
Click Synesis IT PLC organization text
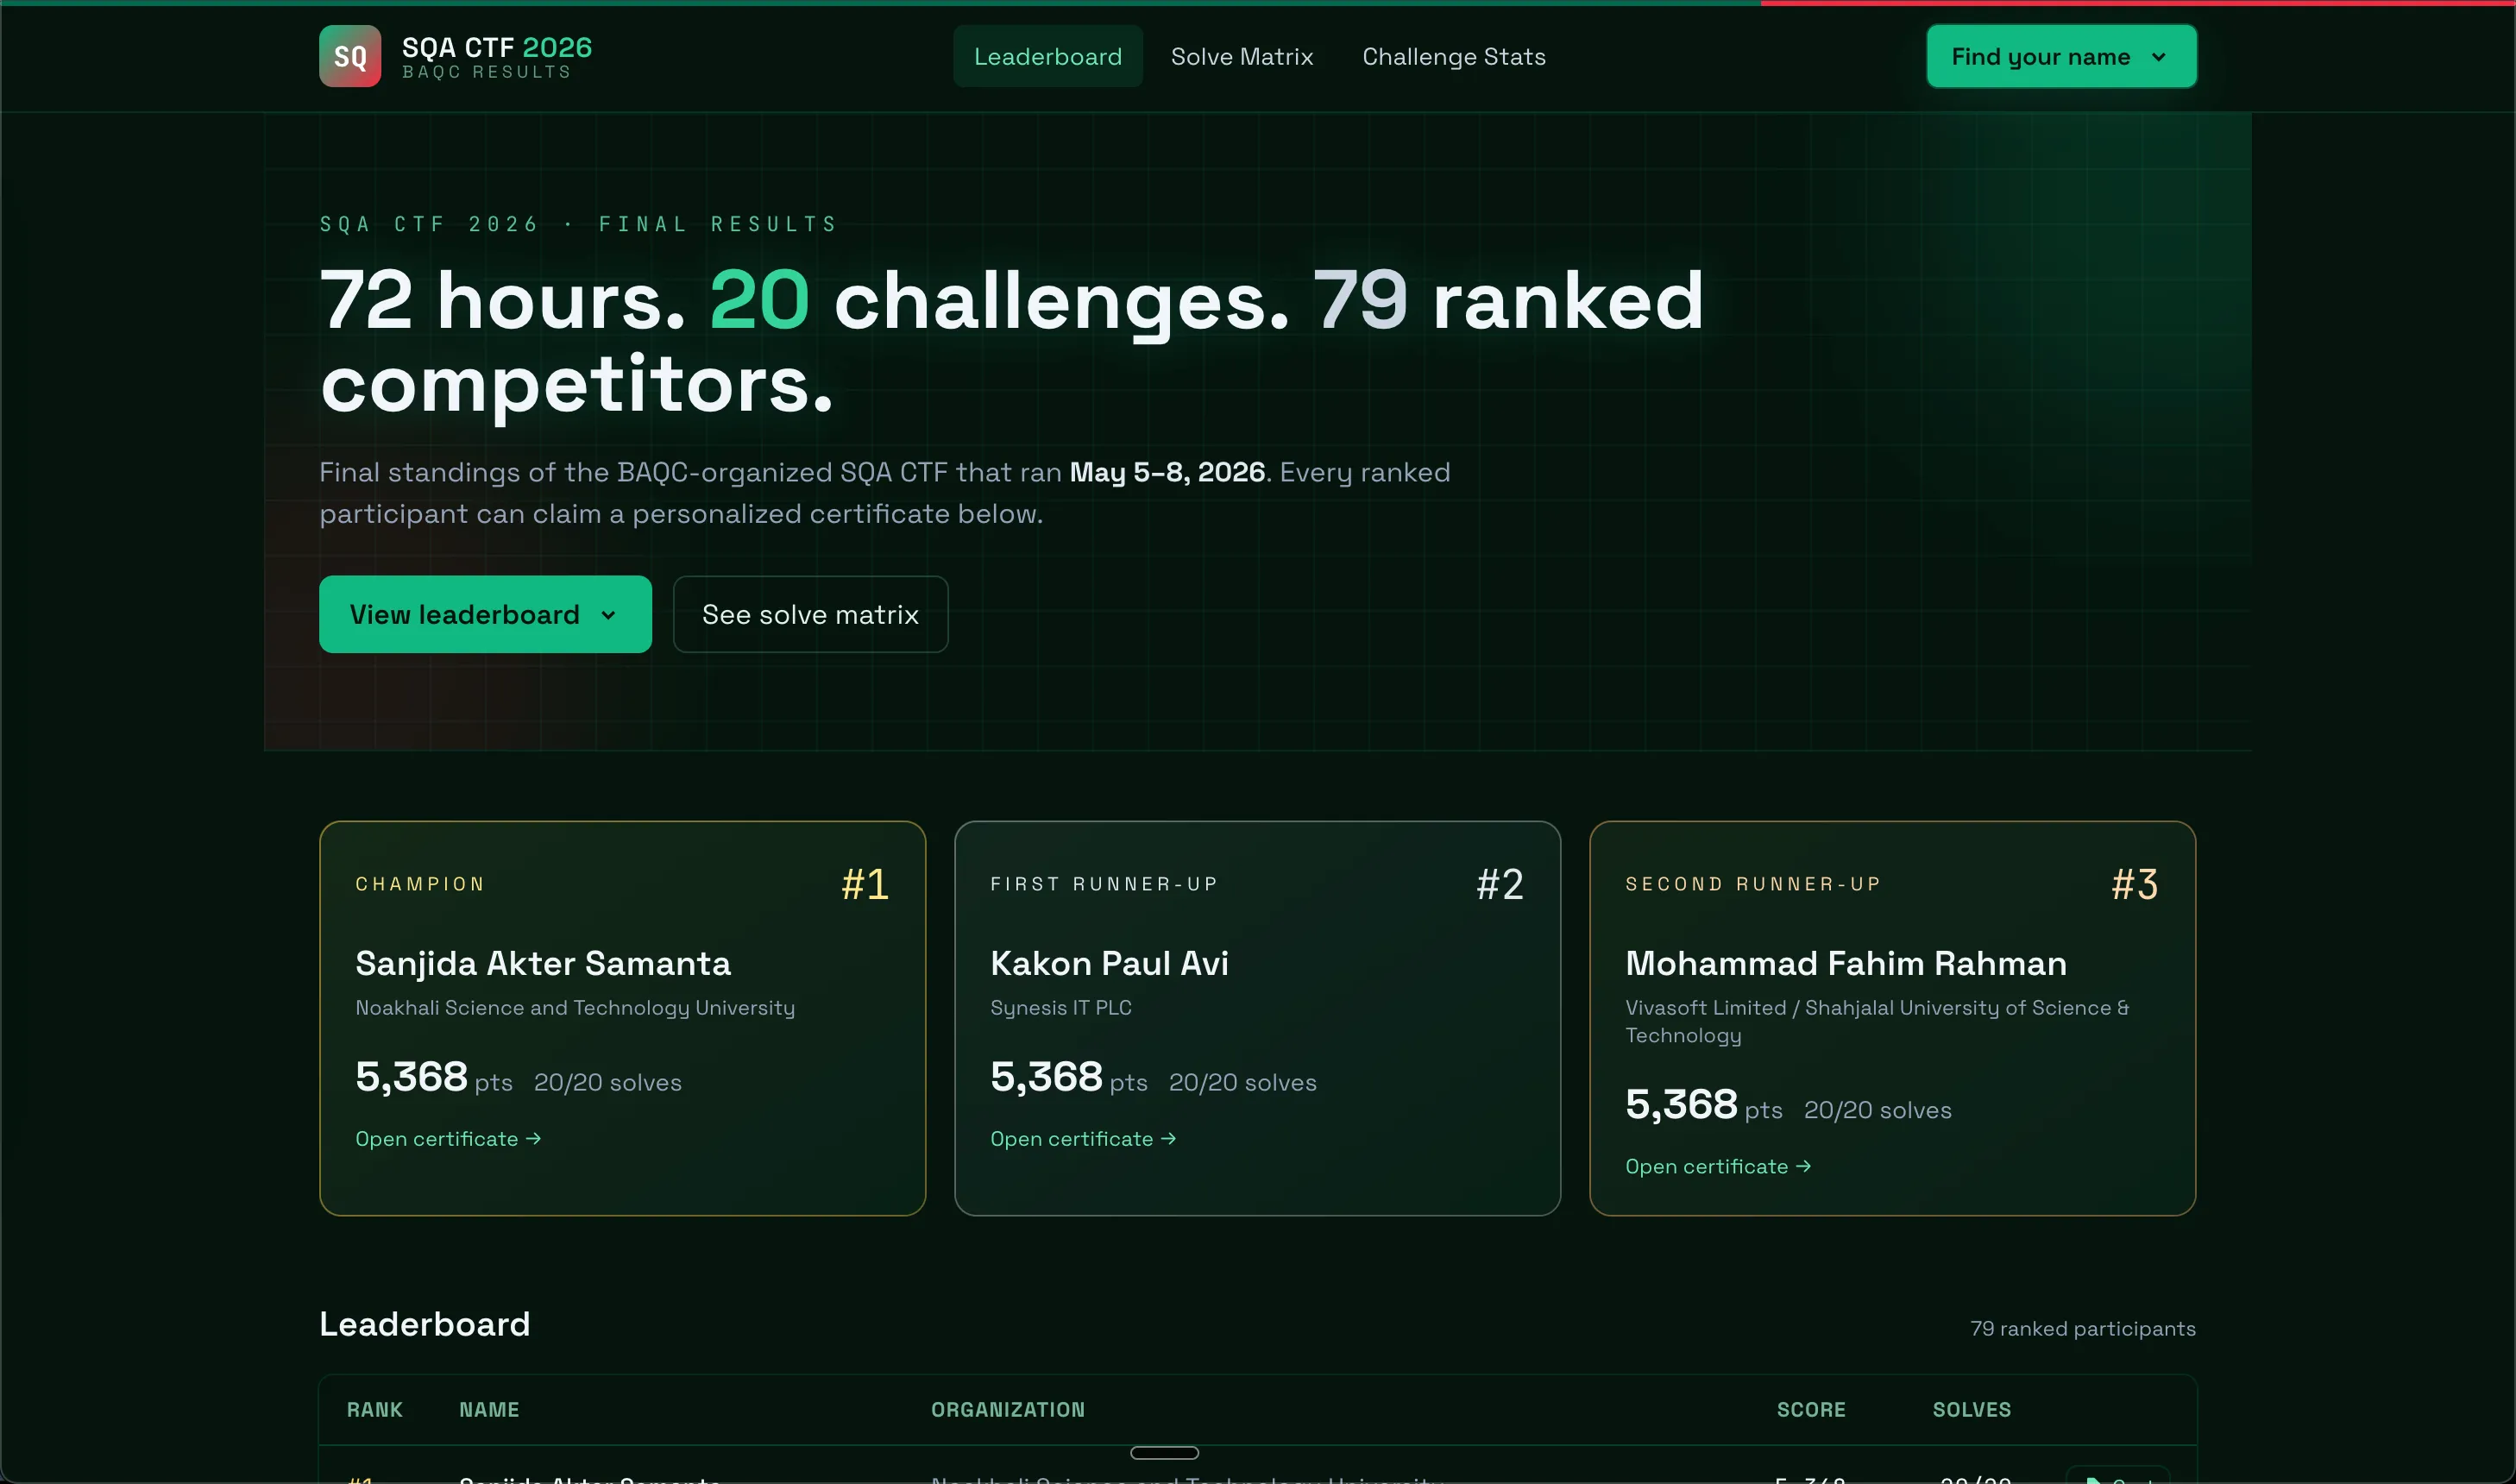pos(1060,1008)
